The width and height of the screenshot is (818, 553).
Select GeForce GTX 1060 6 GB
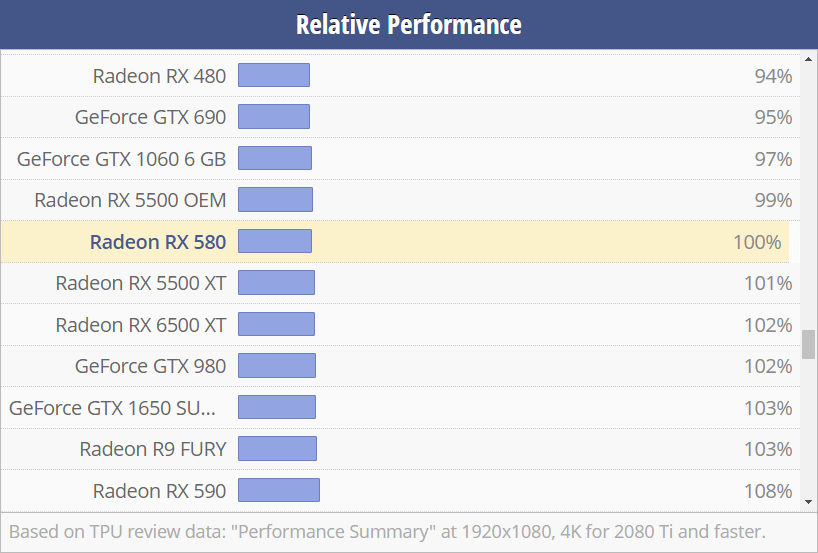point(121,159)
